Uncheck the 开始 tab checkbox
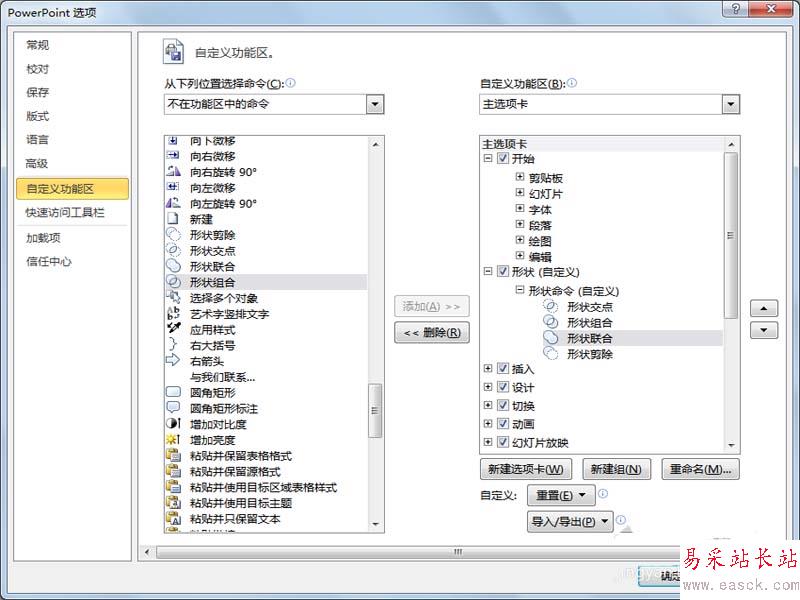The image size is (800, 600). 503,158
